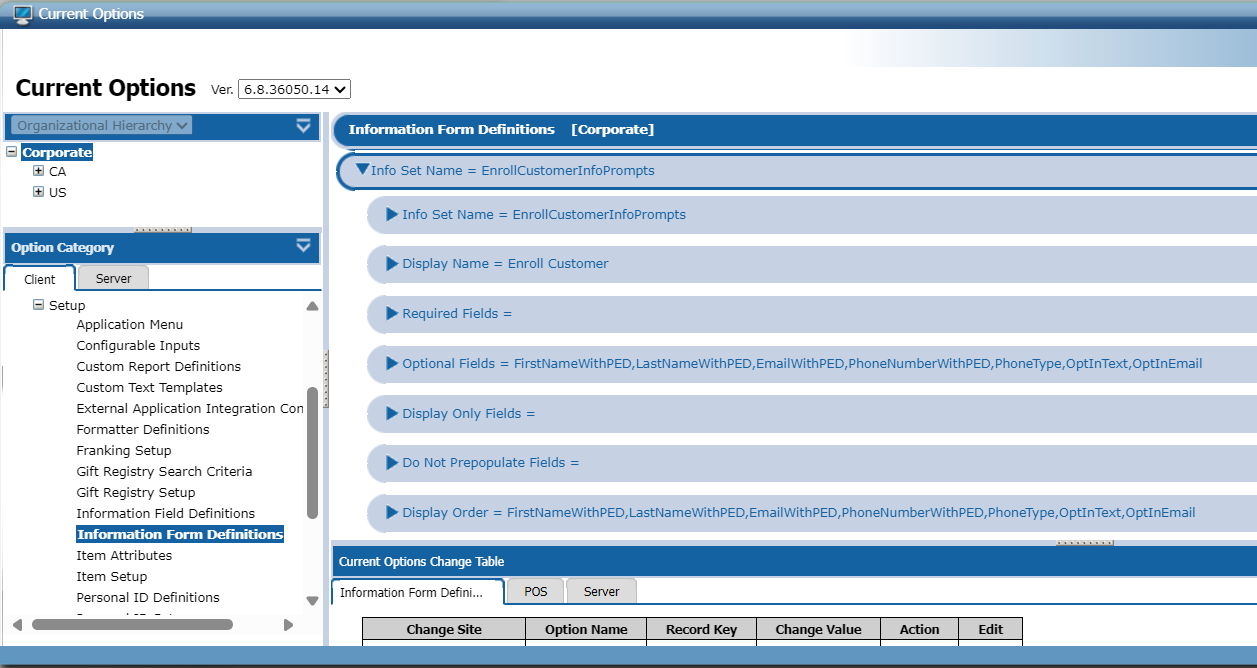Expand the Display Order row arrow
Image resolution: width=1257 pixels, height=668 pixels.
click(x=392, y=513)
